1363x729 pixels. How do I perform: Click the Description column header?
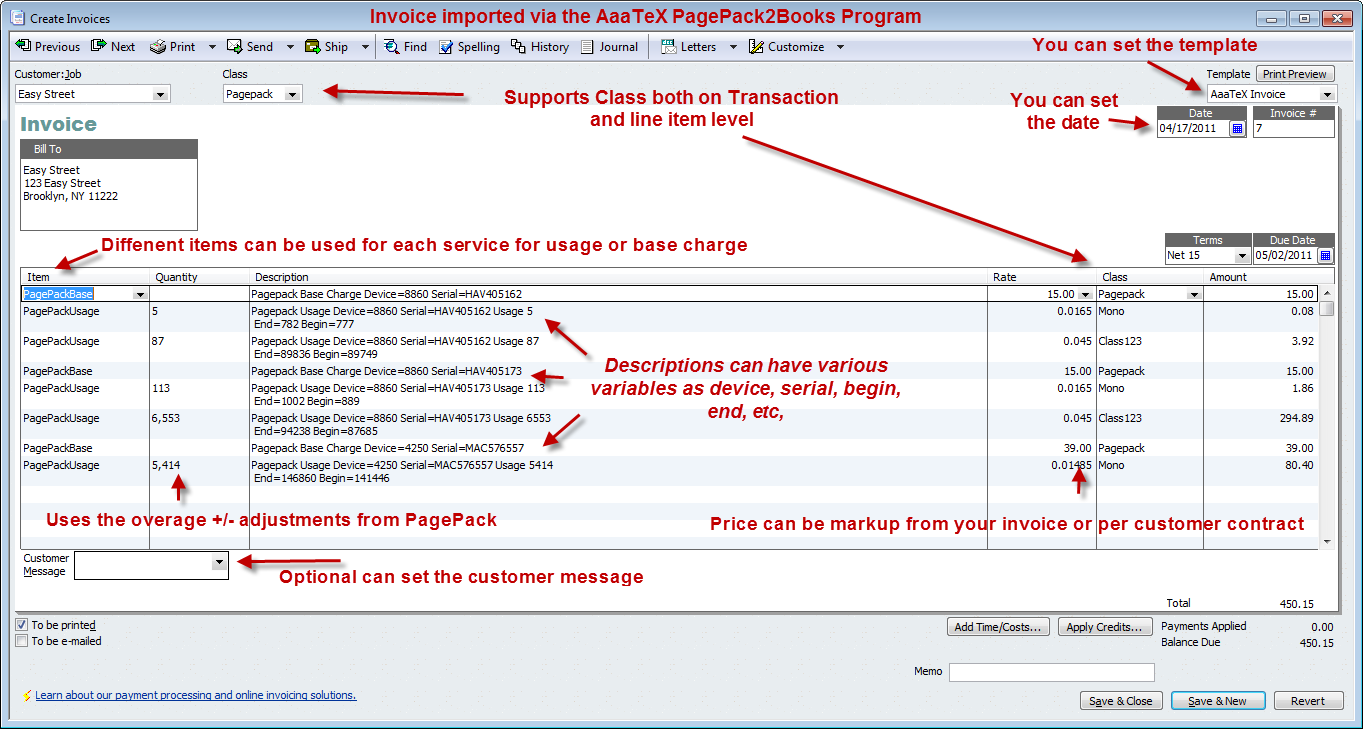click(x=618, y=277)
